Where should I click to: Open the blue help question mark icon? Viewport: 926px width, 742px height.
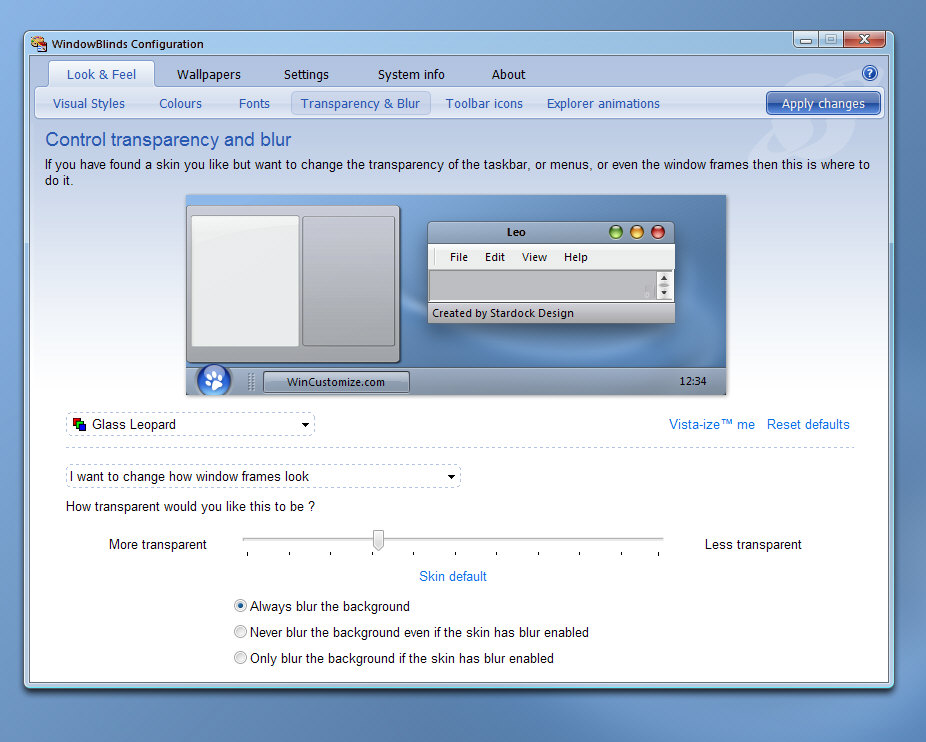[869, 73]
